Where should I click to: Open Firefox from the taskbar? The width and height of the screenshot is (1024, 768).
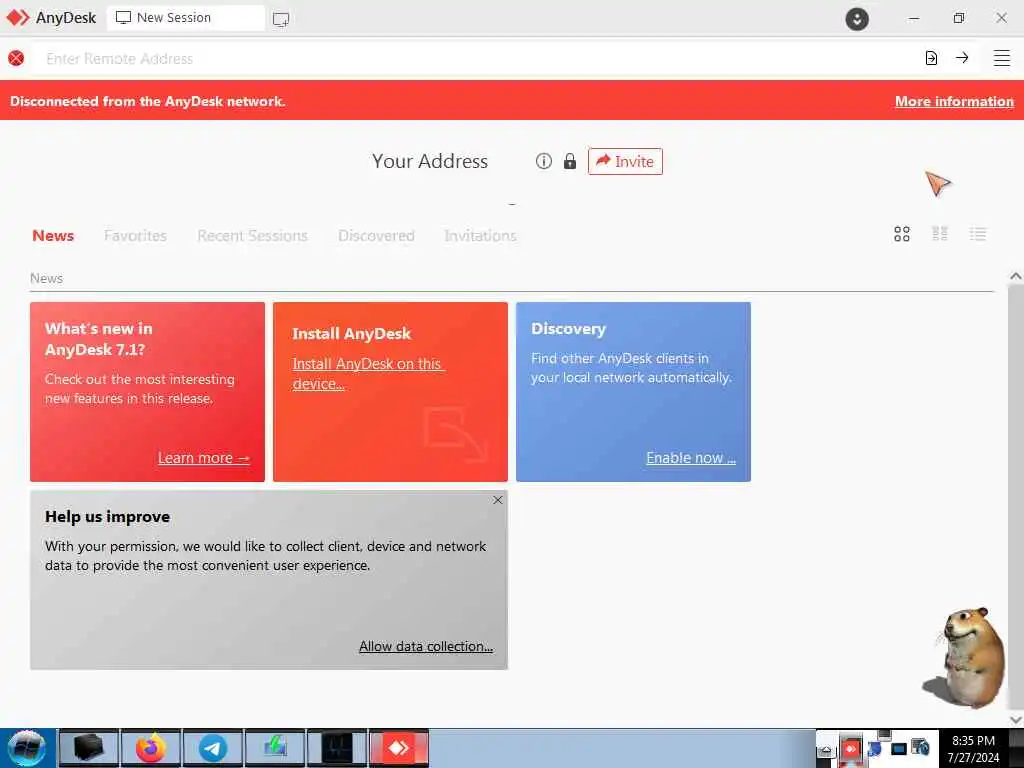[150, 748]
